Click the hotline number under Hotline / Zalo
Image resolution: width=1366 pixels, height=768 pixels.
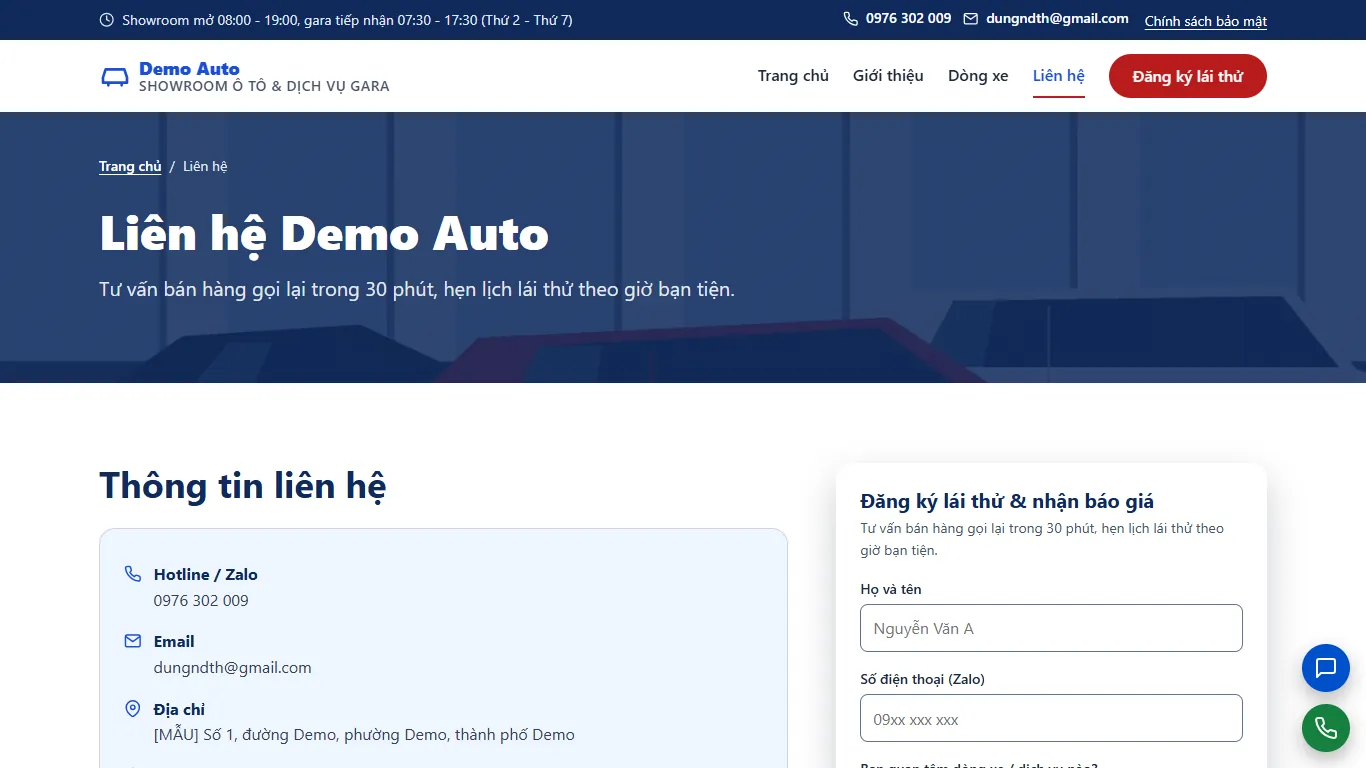(201, 600)
